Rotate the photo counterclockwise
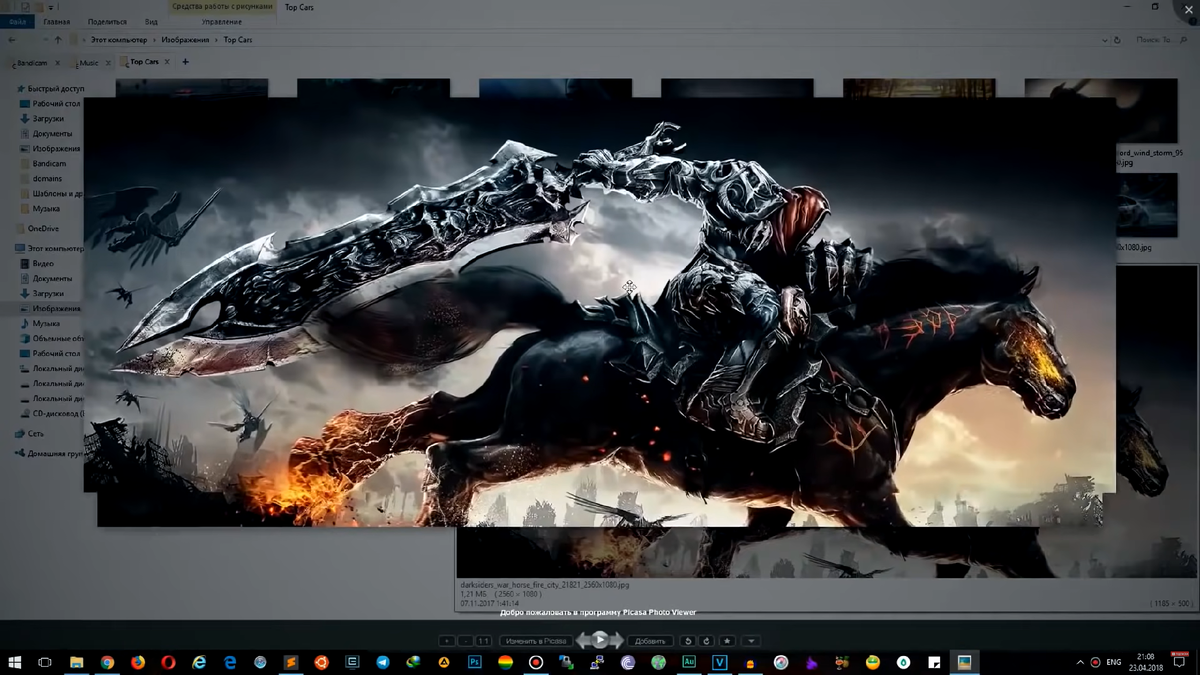 (x=688, y=641)
